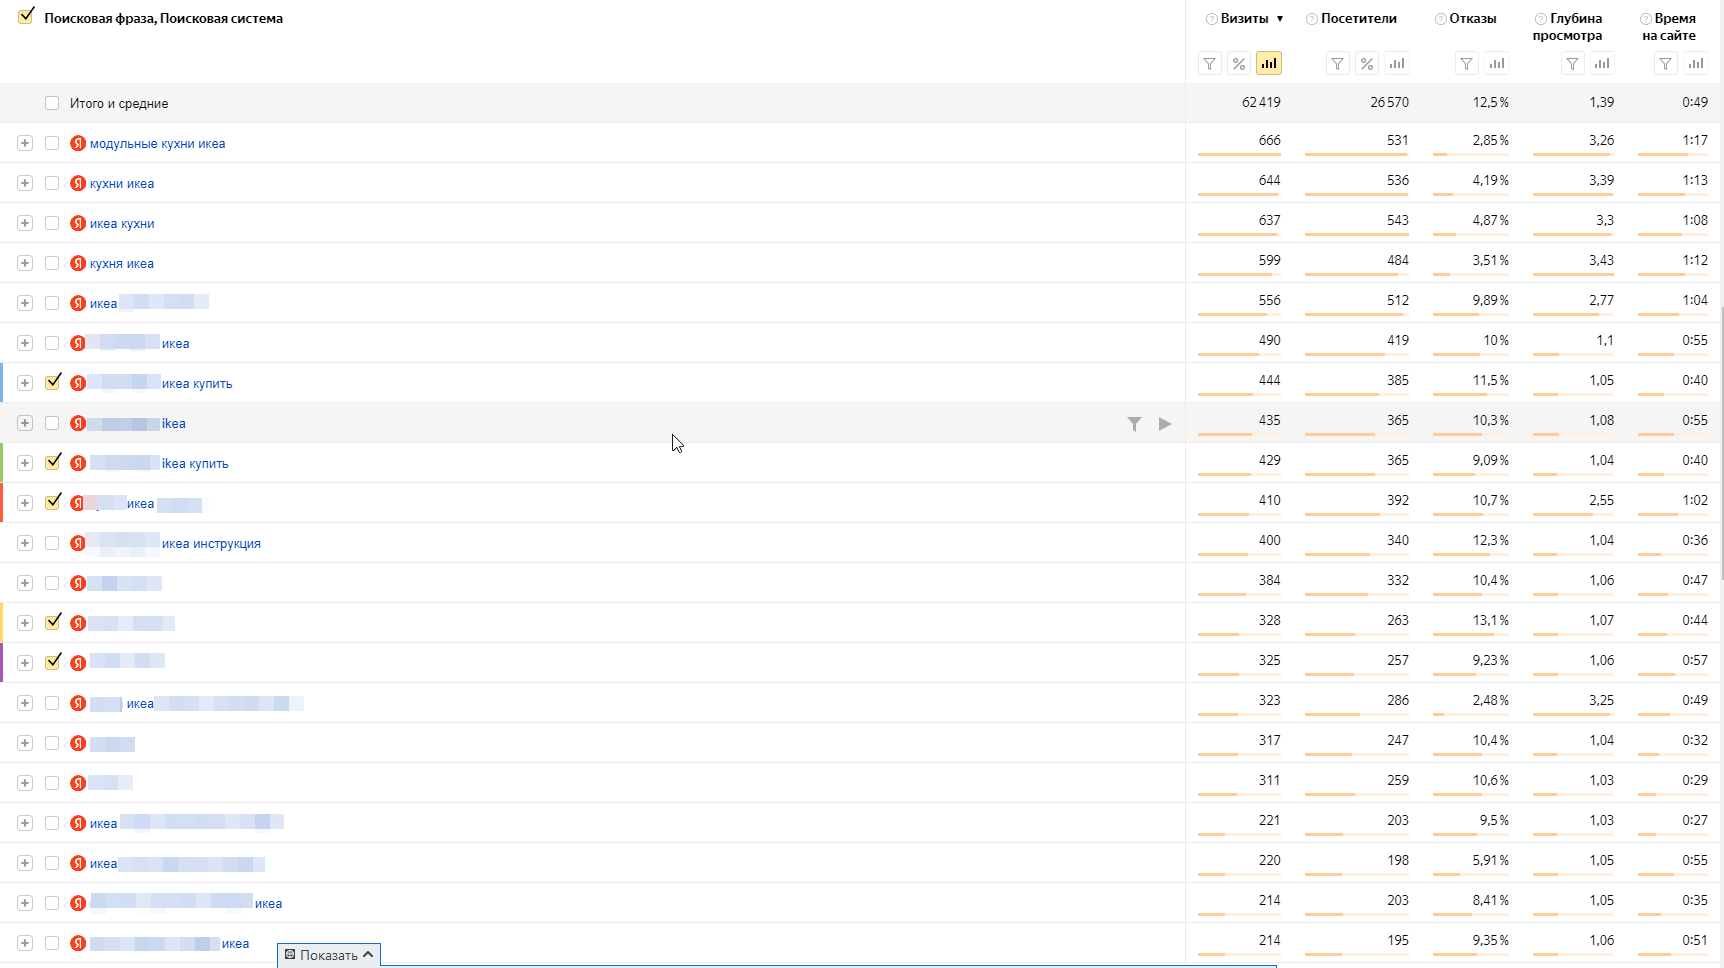Image resolution: width=1724 pixels, height=968 pixels.
Task: Click the funnel icon in the 435-visits row
Action: [1134, 424]
